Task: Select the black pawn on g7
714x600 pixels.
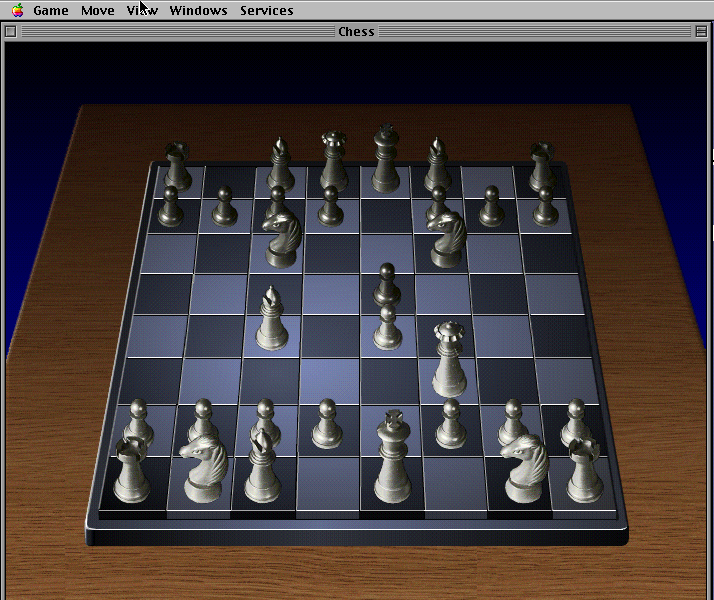Action: (x=491, y=206)
